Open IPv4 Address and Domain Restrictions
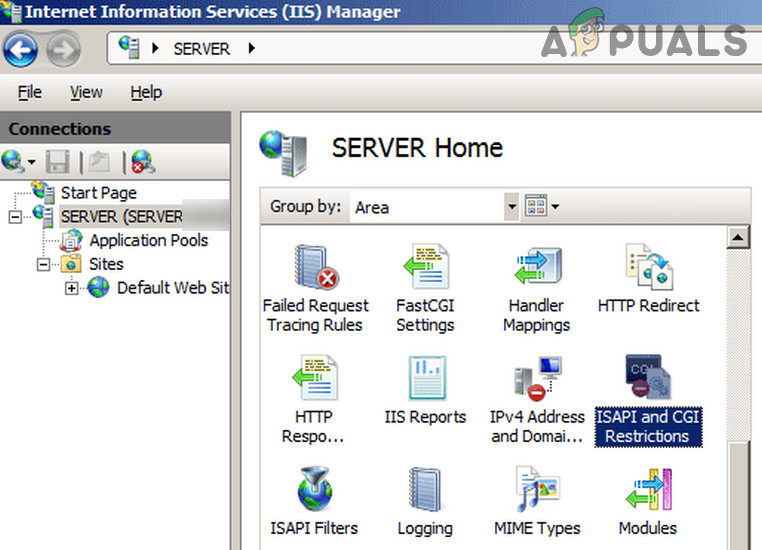The height and width of the screenshot is (550, 762). [x=537, y=399]
